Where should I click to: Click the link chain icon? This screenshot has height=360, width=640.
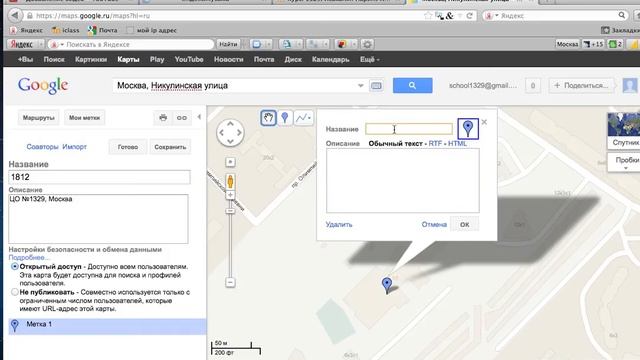click(182, 118)
